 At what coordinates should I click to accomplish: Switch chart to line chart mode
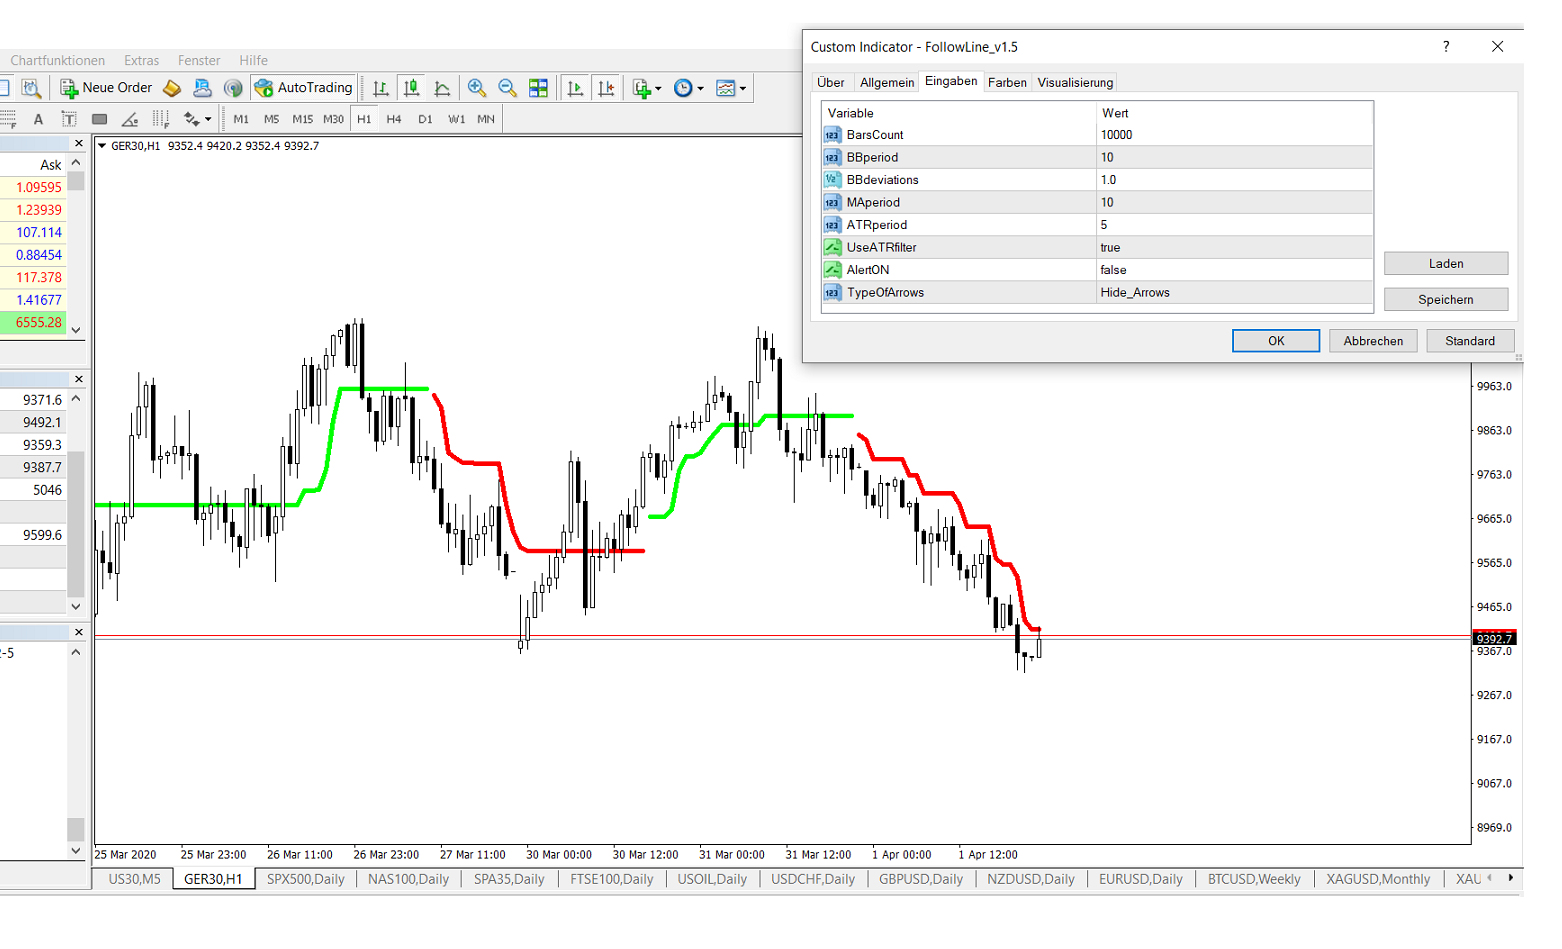(x=442, y=88)
